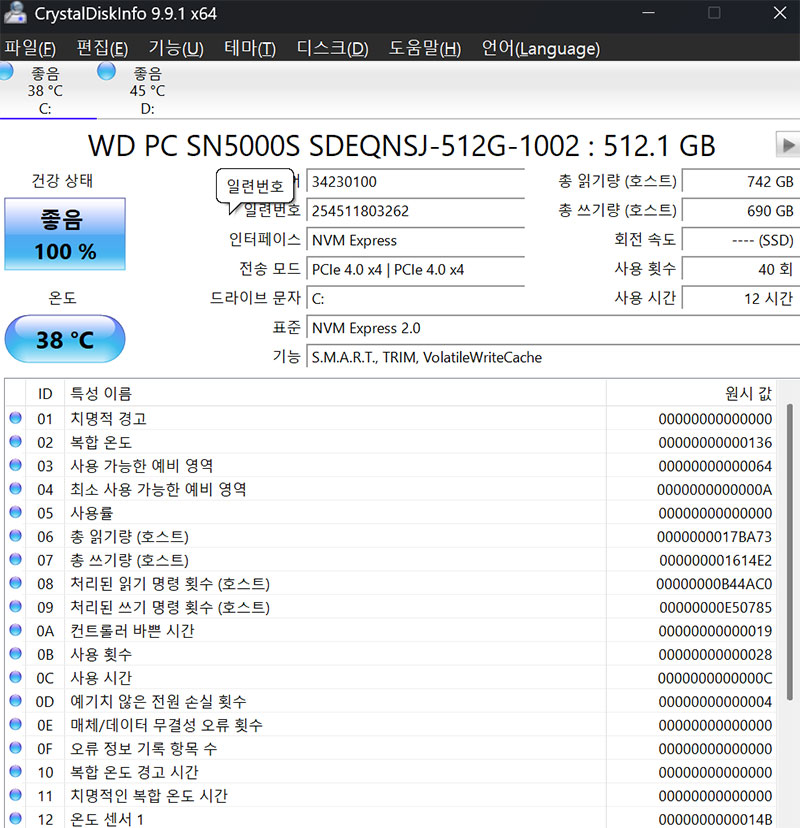Click the total host reads value 742 GB
Viewport: 800px width, 828px height.
pos(741,182)
